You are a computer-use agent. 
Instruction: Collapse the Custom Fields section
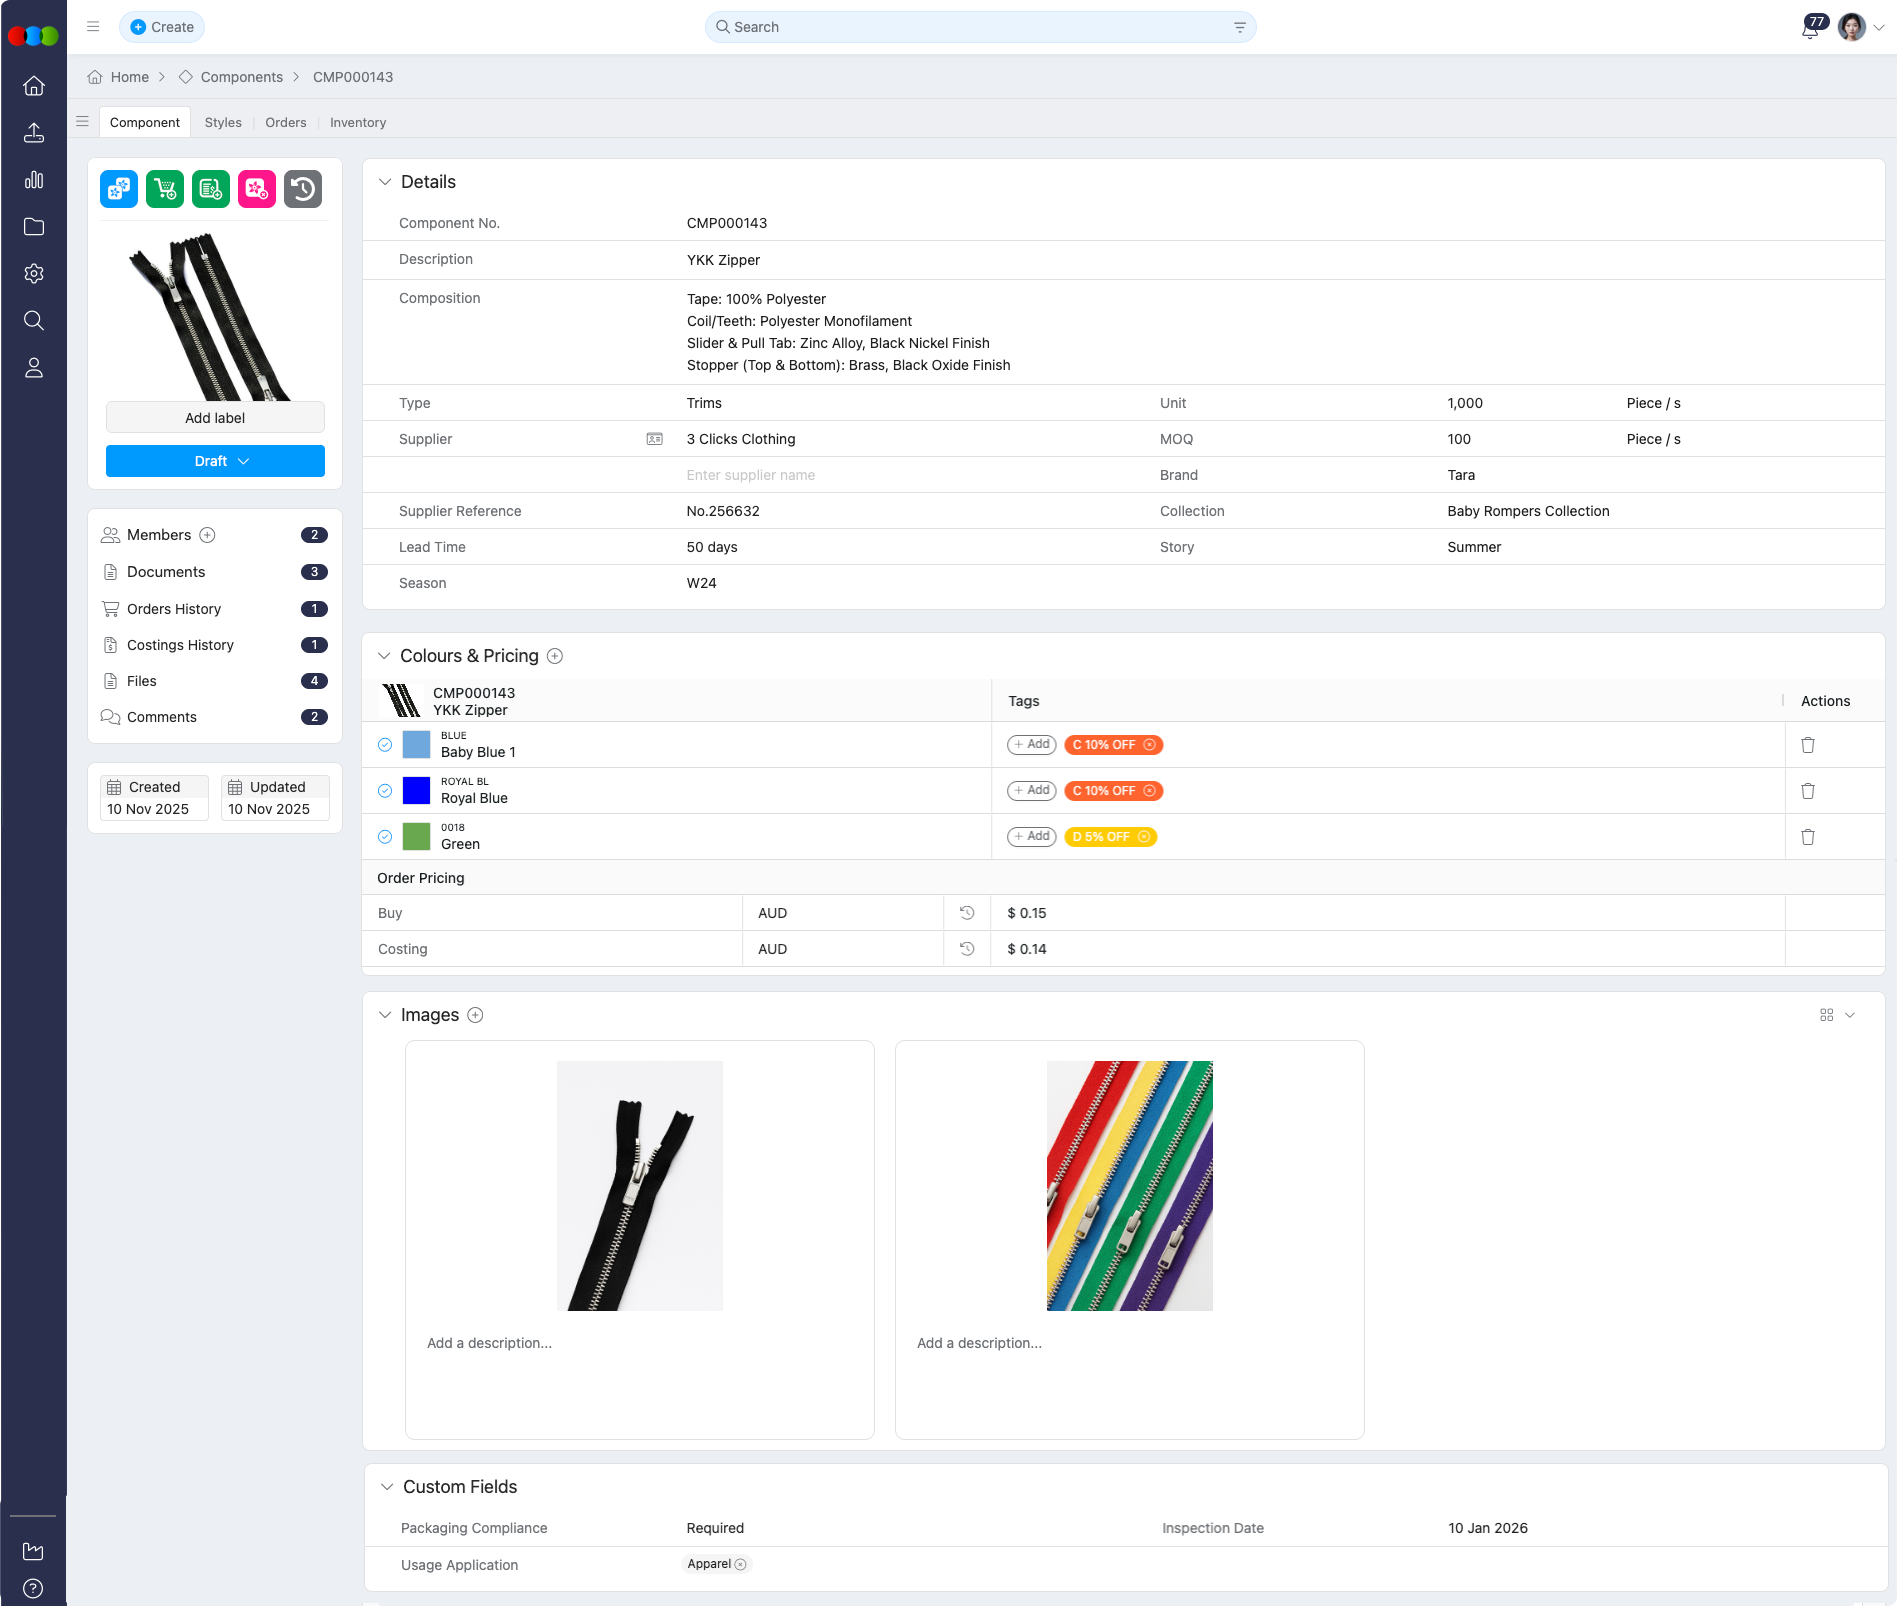[x=387, y=1487]
